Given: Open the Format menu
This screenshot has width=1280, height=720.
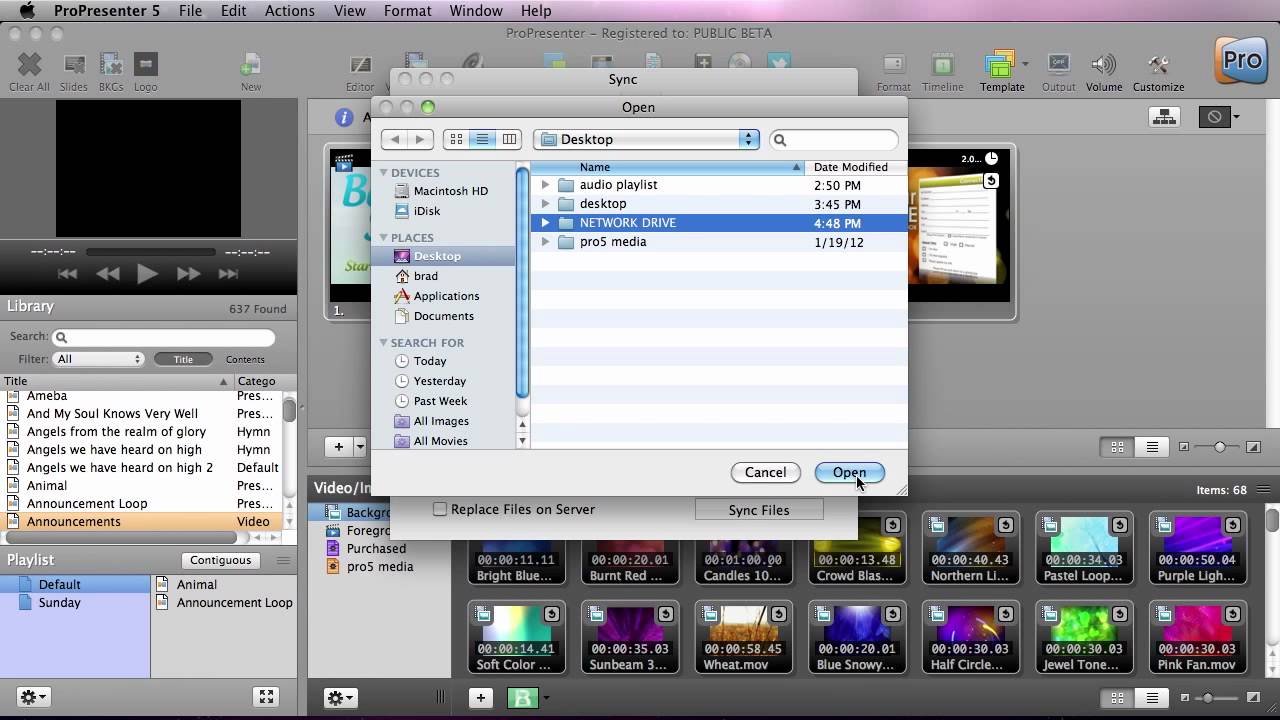Looking at the screenshot, I should point(408,11).
